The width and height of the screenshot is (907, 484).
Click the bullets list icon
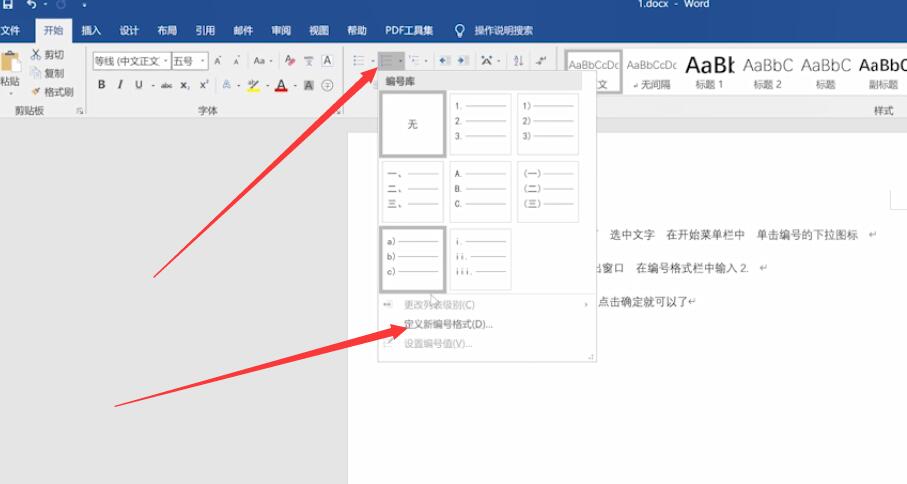click(x=359, y=60)
